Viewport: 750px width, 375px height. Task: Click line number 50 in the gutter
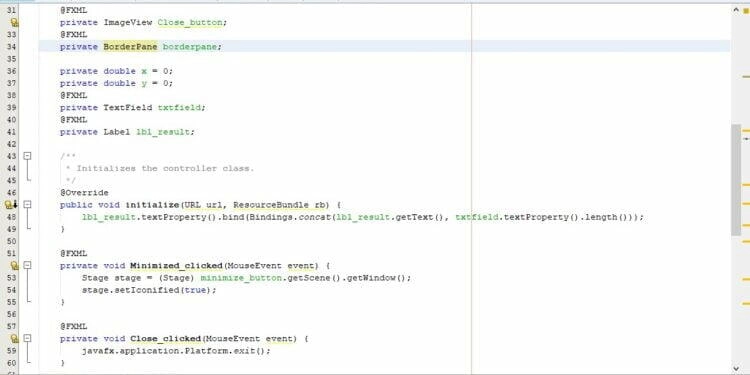point(11,241)
